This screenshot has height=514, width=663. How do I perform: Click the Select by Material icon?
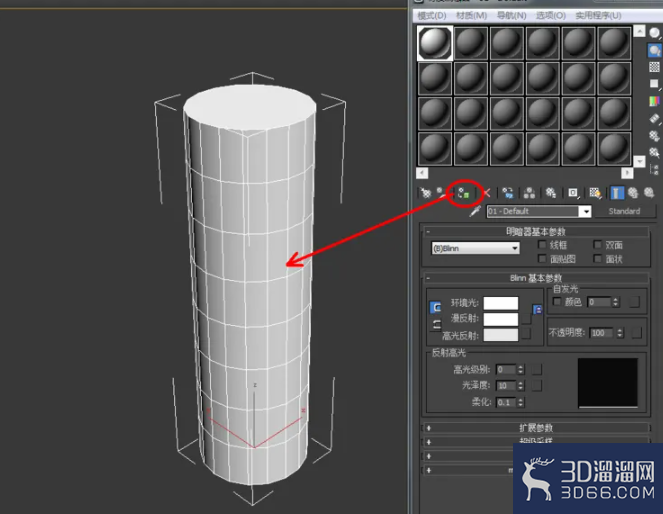click(654, 152)
